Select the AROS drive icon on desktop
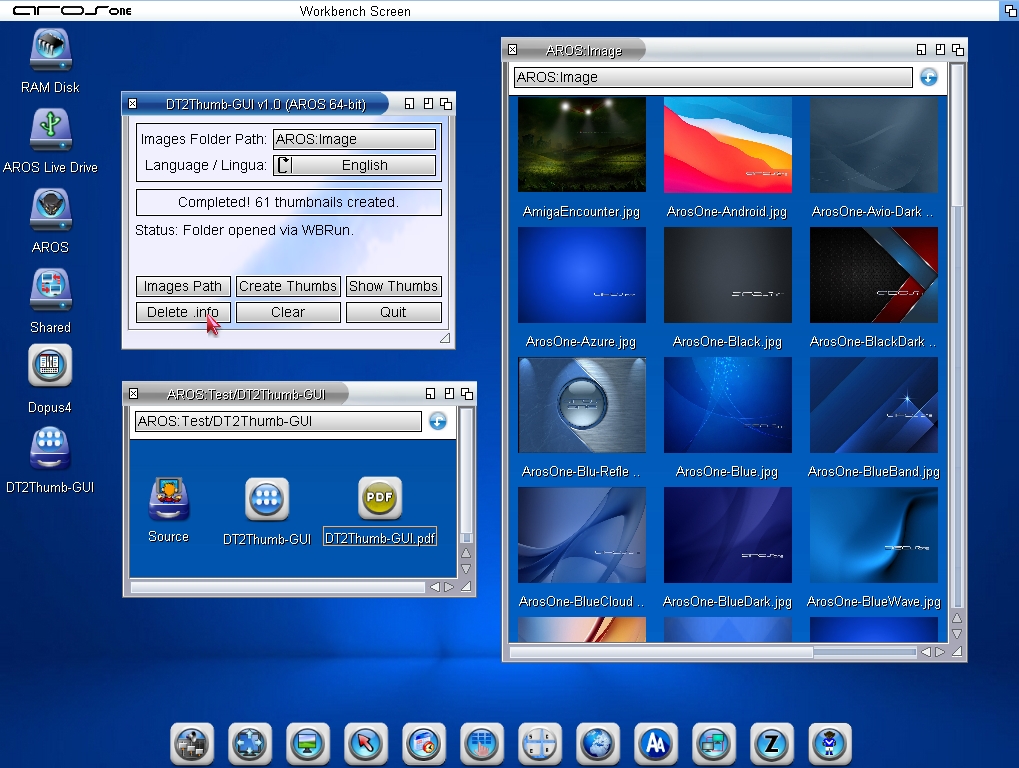This screenshot has width=1019, height=768. click(51, 209)
